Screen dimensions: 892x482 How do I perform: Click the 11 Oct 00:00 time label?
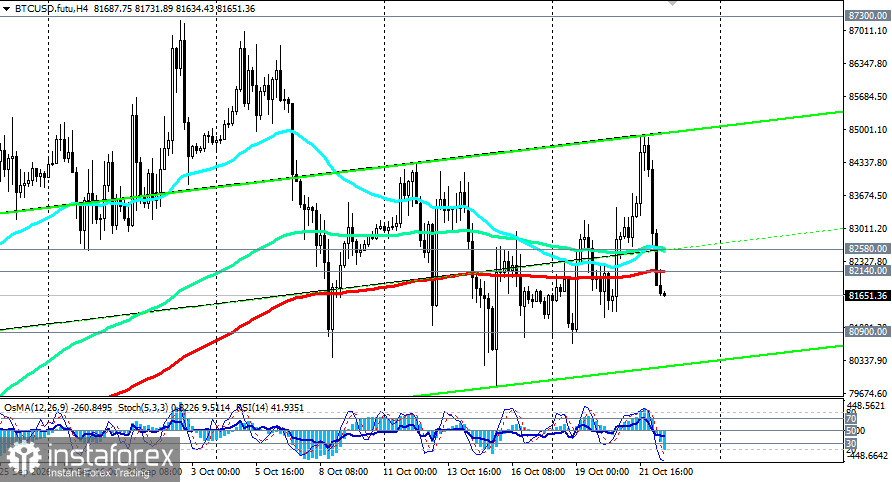[410, 472]
